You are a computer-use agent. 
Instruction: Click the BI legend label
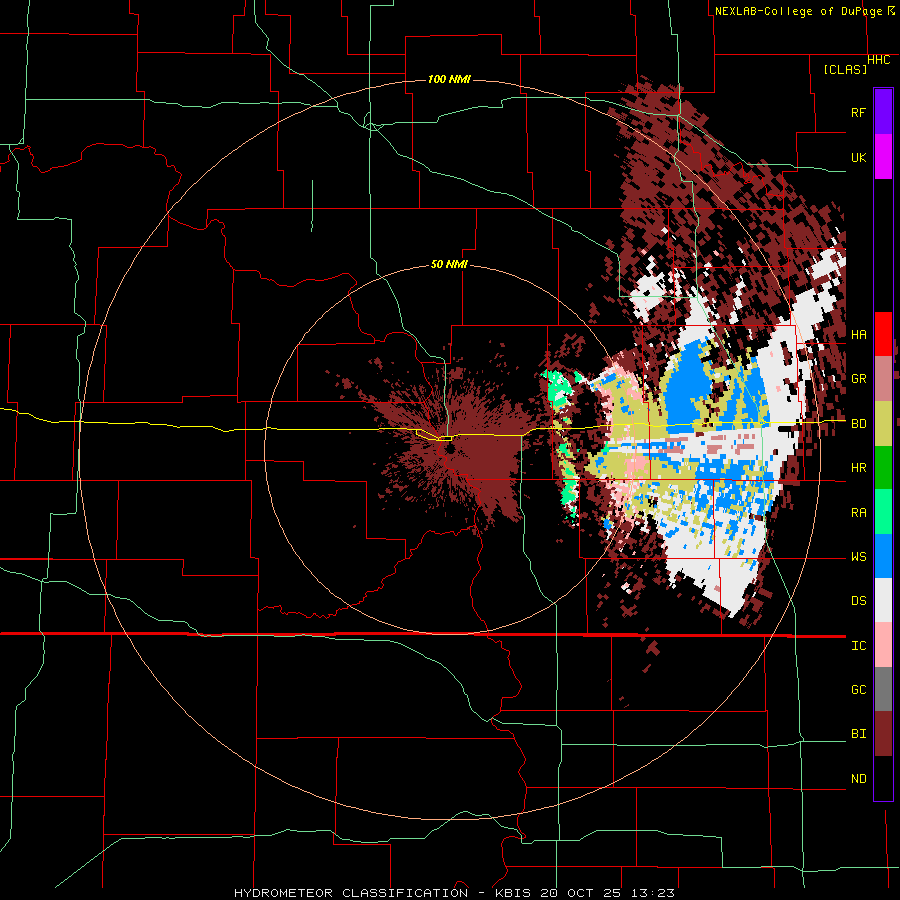[858, 734]
